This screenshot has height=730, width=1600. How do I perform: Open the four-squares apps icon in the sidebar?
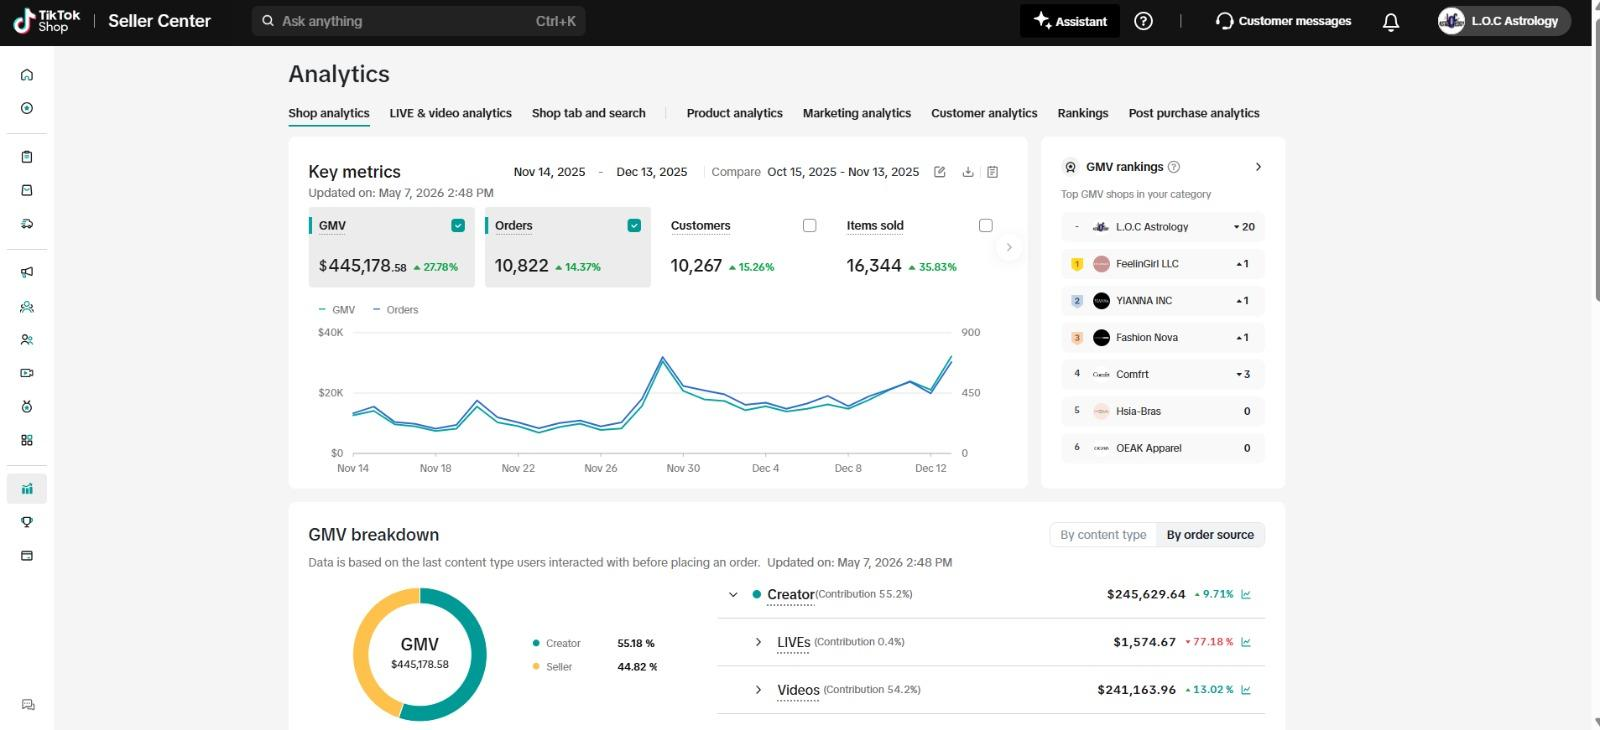click(x=27, y=440)
